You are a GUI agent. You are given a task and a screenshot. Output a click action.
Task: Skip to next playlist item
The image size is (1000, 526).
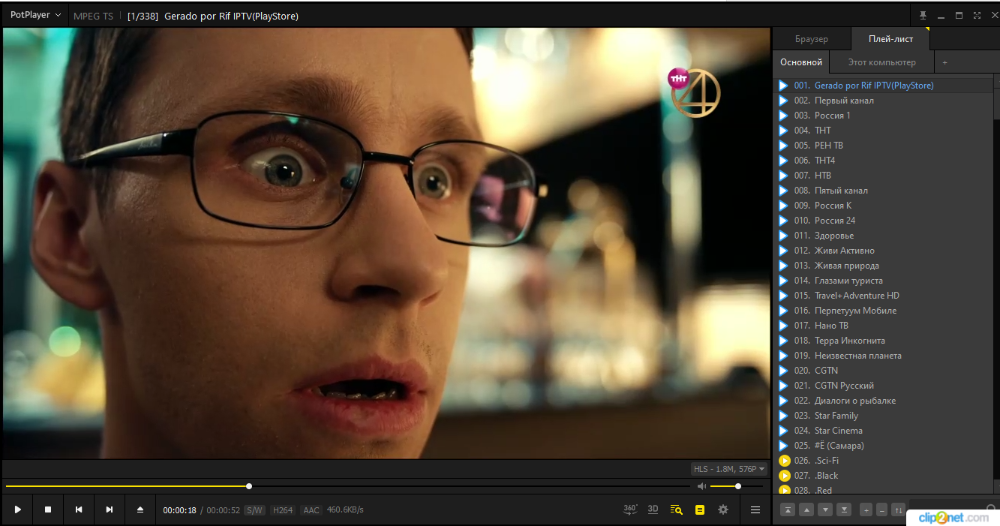click(x=109, y=509)
